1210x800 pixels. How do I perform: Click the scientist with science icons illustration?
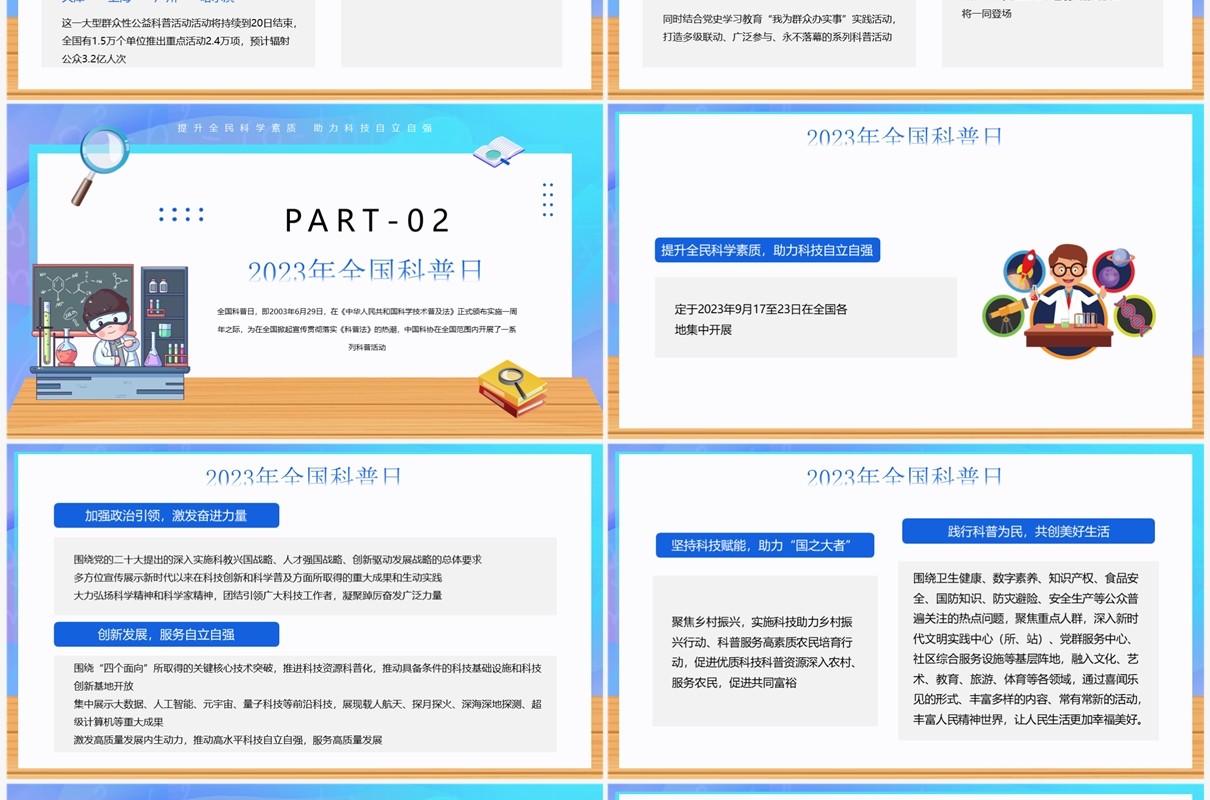(x=1068, y=300)
